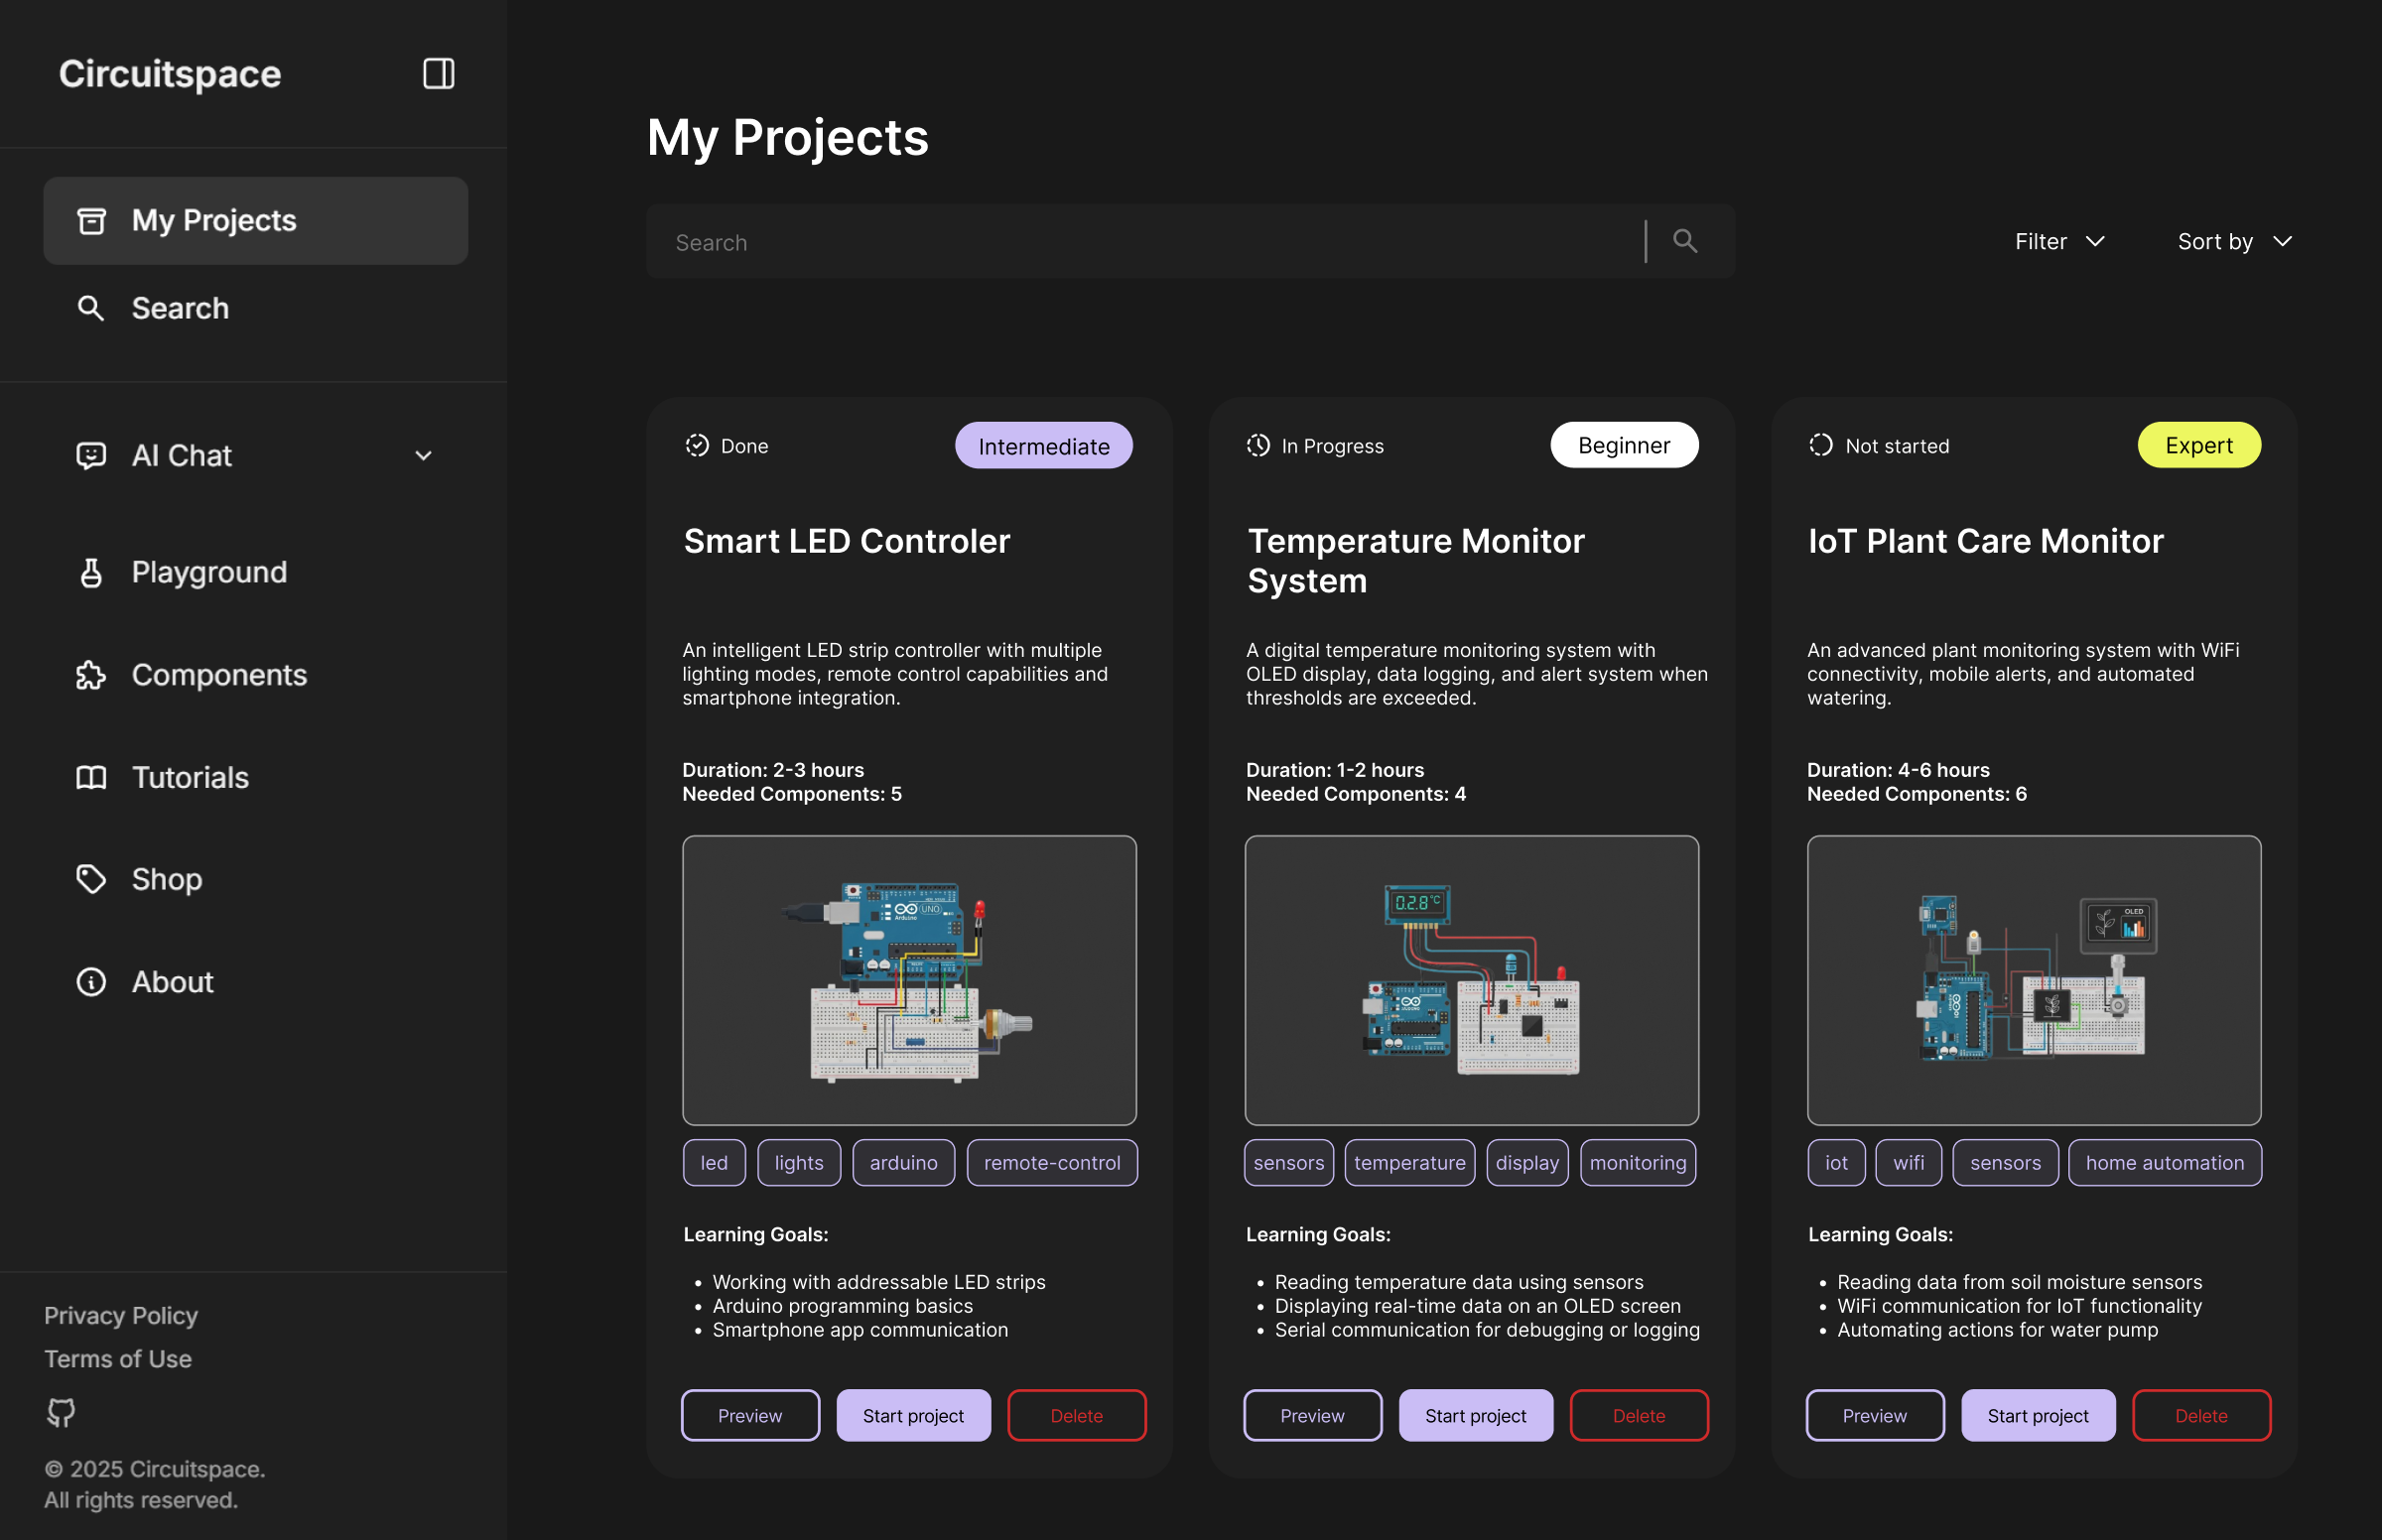The width and height of the screenshot is (2382, 1540).
Task: Start the Smart LED Controler project
Action: [913, 1414]
